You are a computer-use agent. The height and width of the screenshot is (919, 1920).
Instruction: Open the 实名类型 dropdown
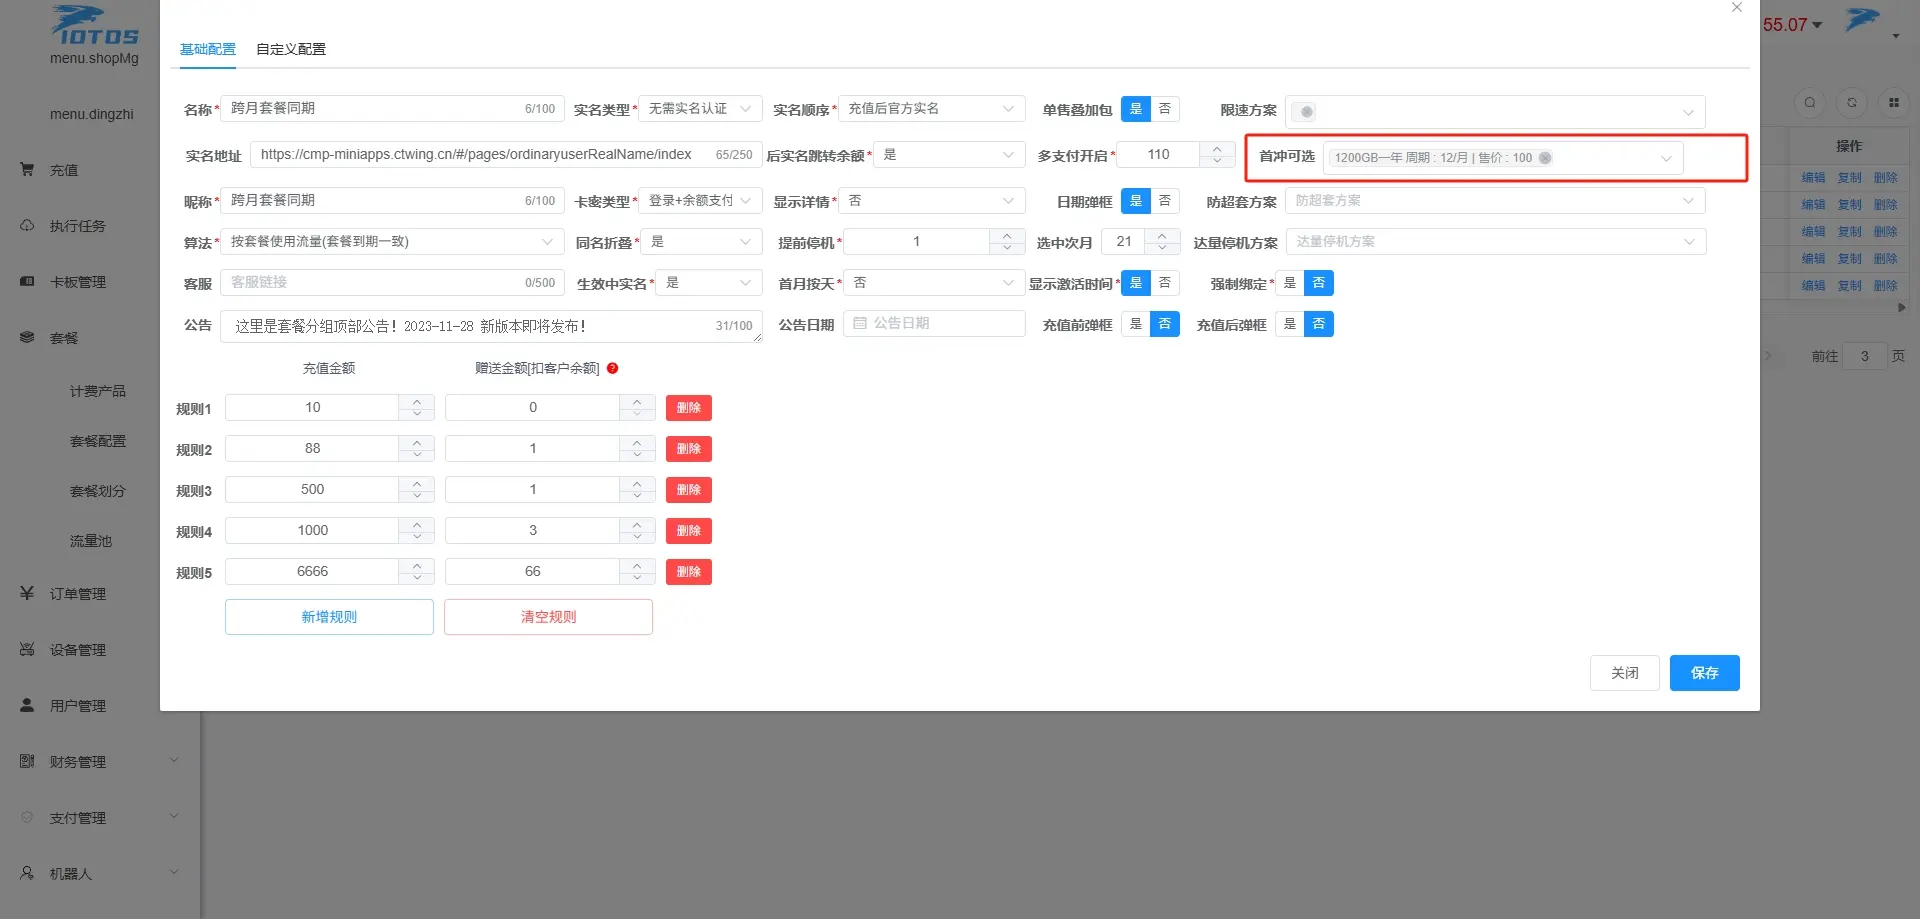pos(700,108)
